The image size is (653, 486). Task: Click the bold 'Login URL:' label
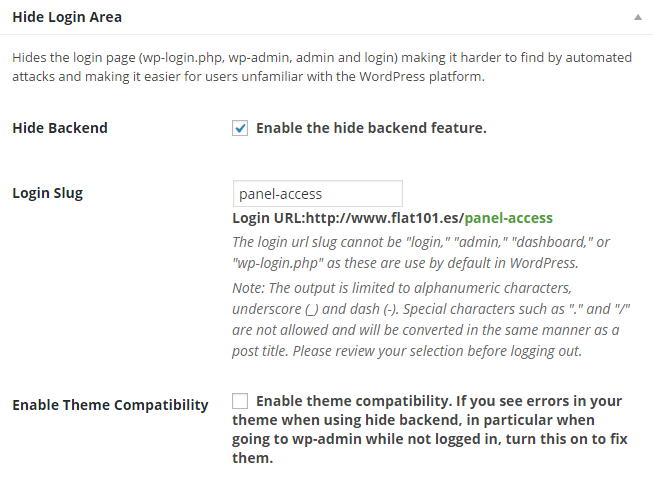pos(268,217)
